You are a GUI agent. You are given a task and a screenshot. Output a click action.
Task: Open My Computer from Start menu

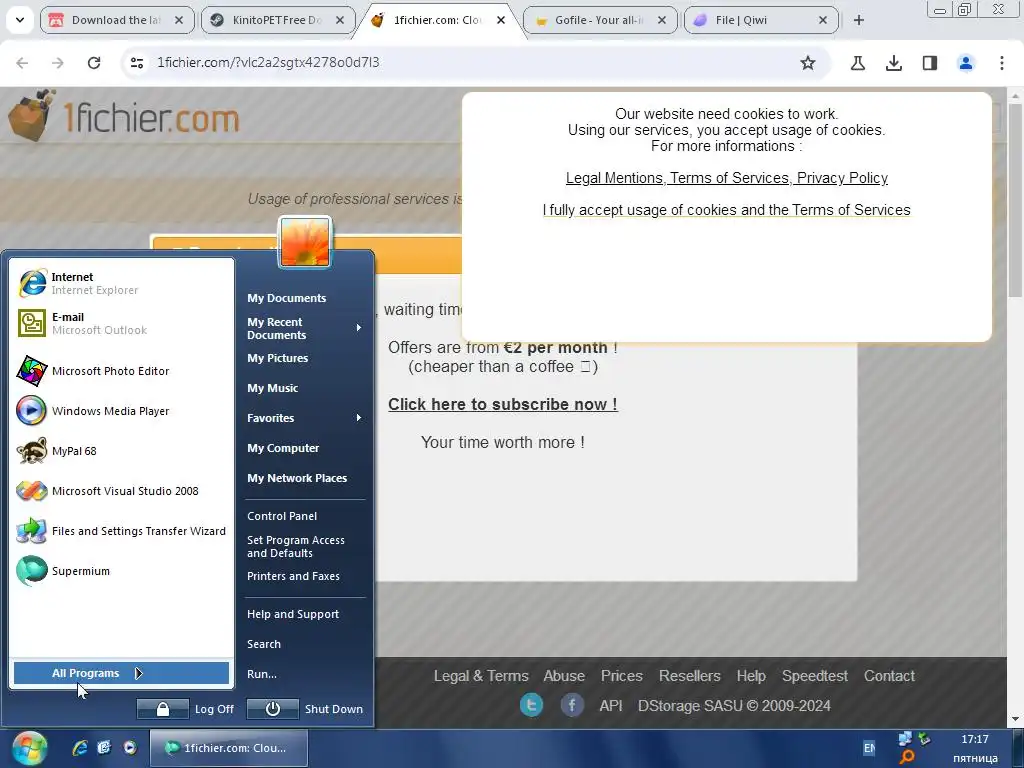283,448
